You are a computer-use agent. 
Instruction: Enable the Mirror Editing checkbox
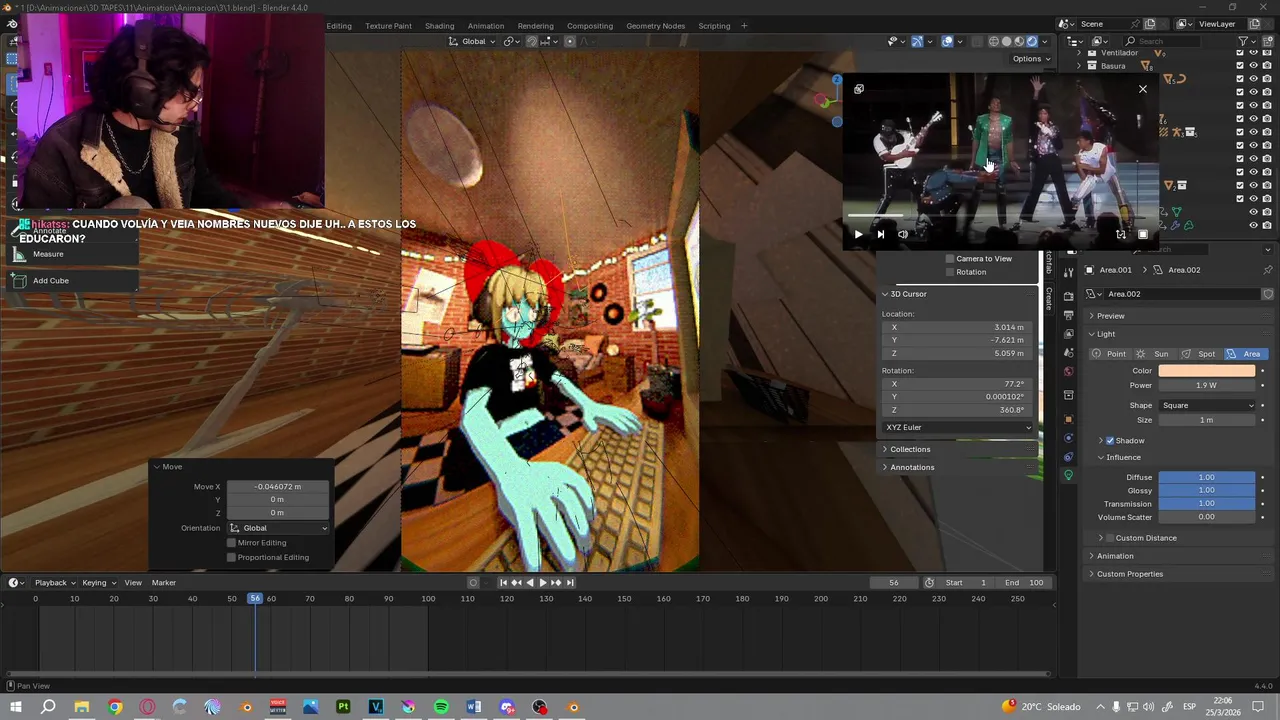231,543
